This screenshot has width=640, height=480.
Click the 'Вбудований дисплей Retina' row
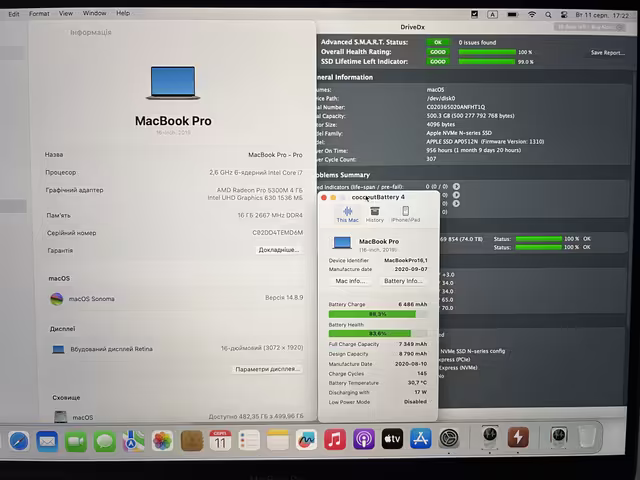click(178, 349)
